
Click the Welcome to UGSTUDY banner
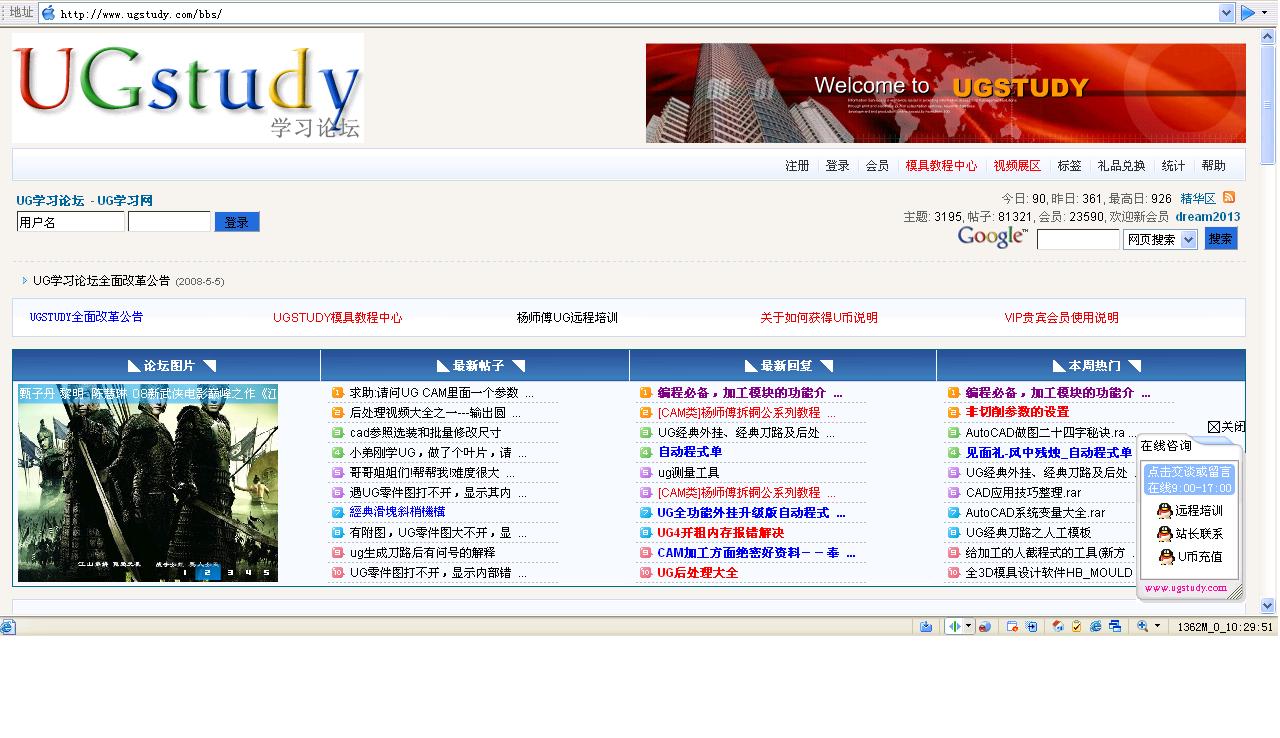point(946,93)
